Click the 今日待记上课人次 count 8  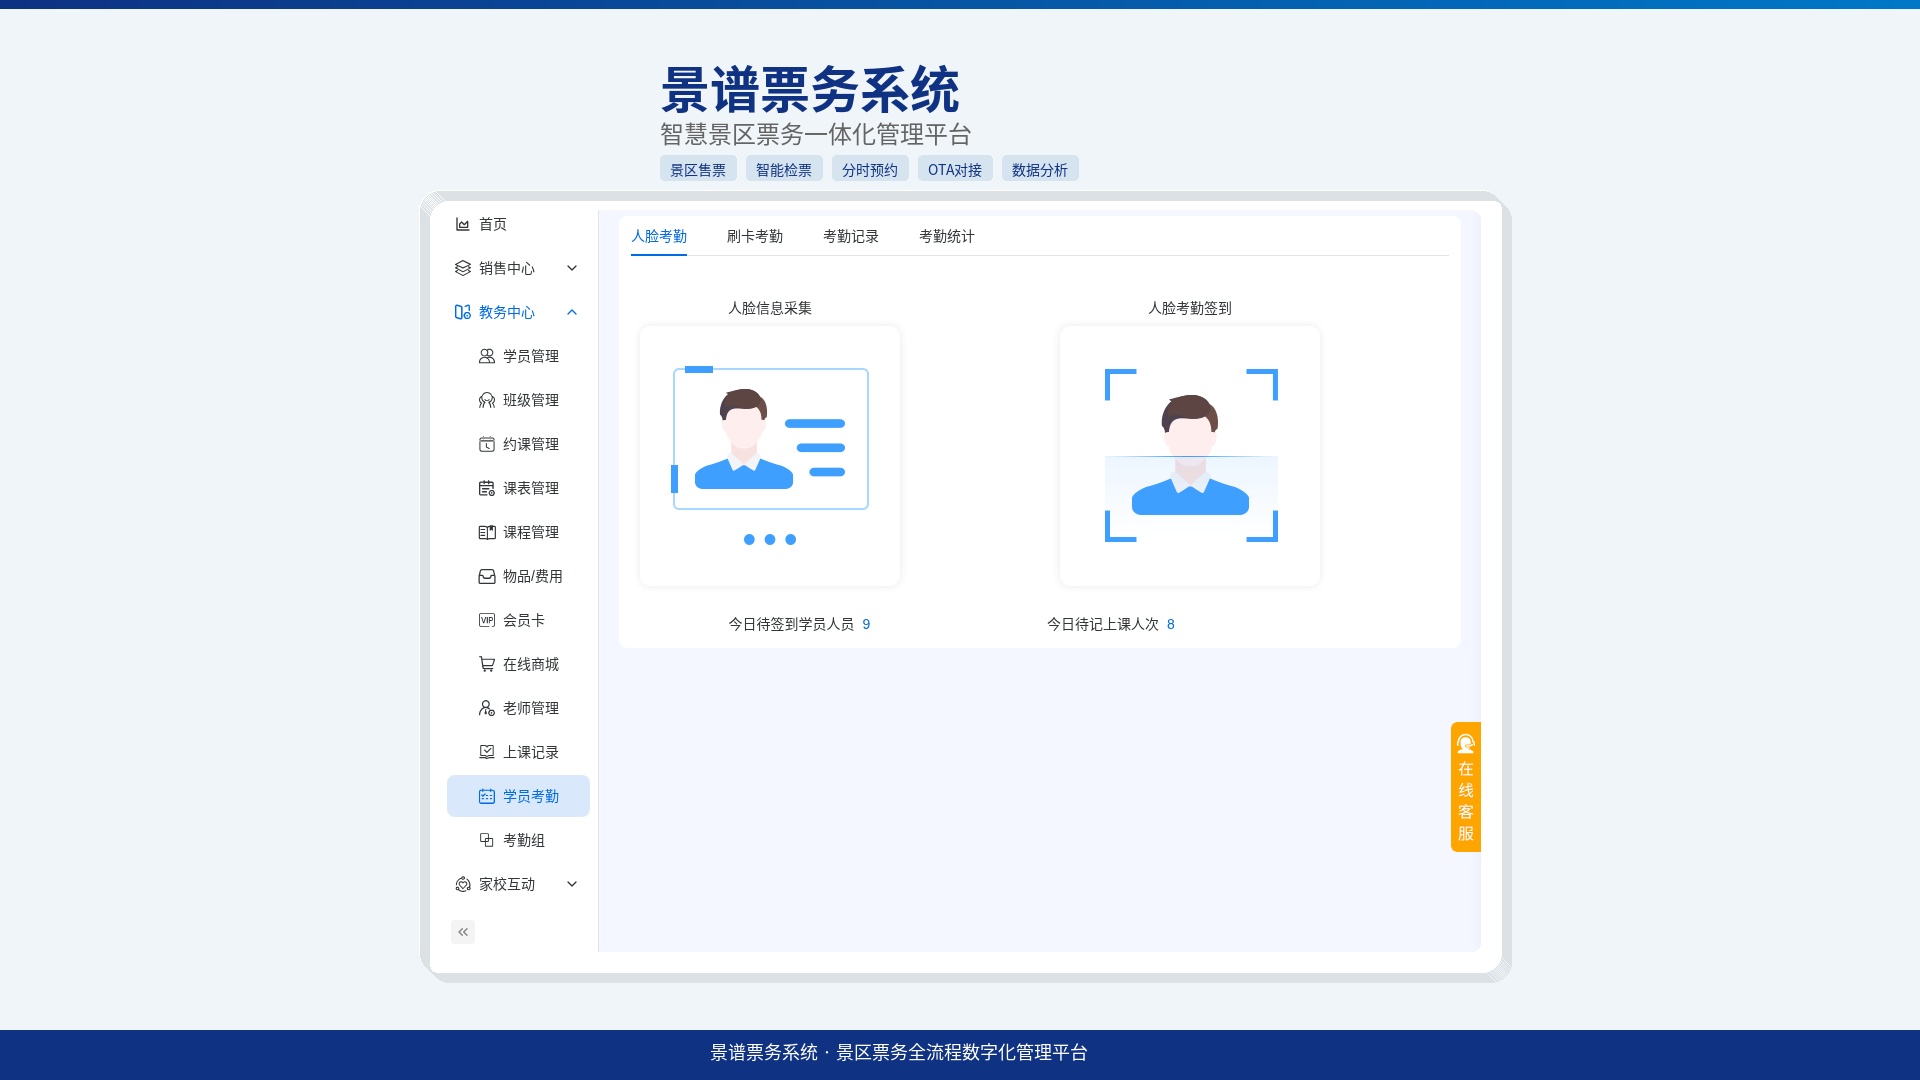click(1171, 624)
